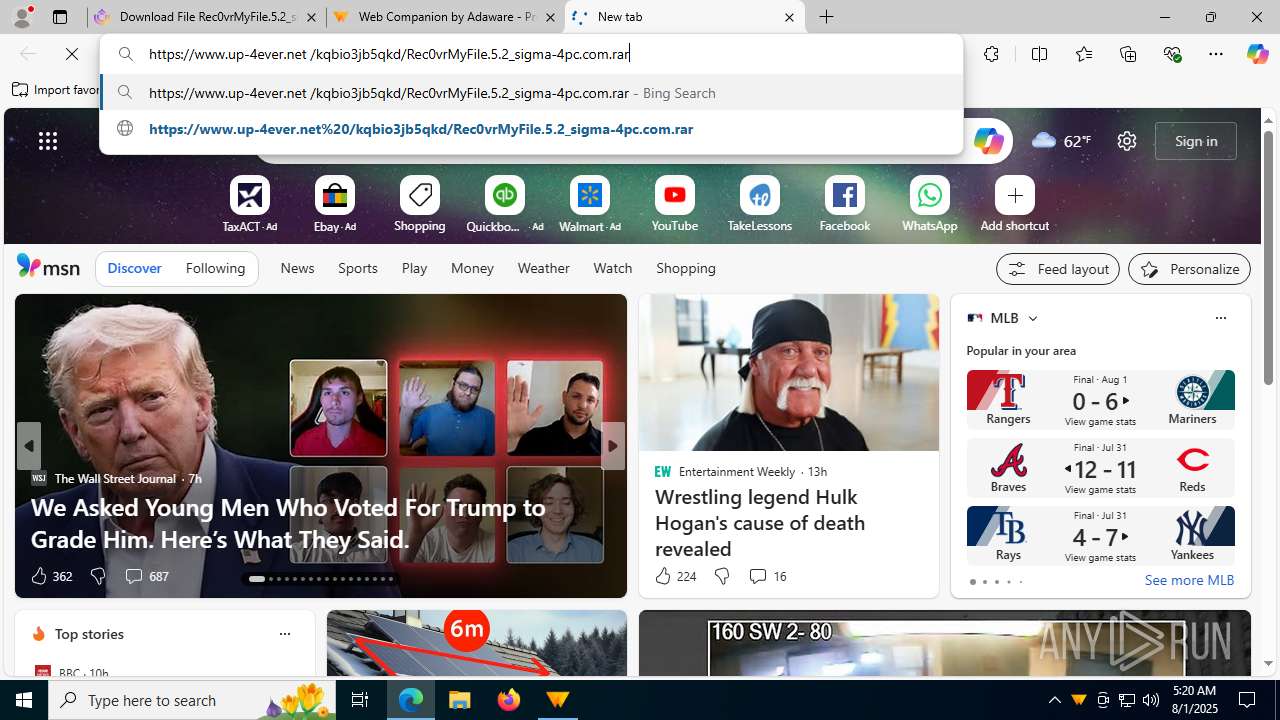Open the MSN logo home link

click(48, 267)
